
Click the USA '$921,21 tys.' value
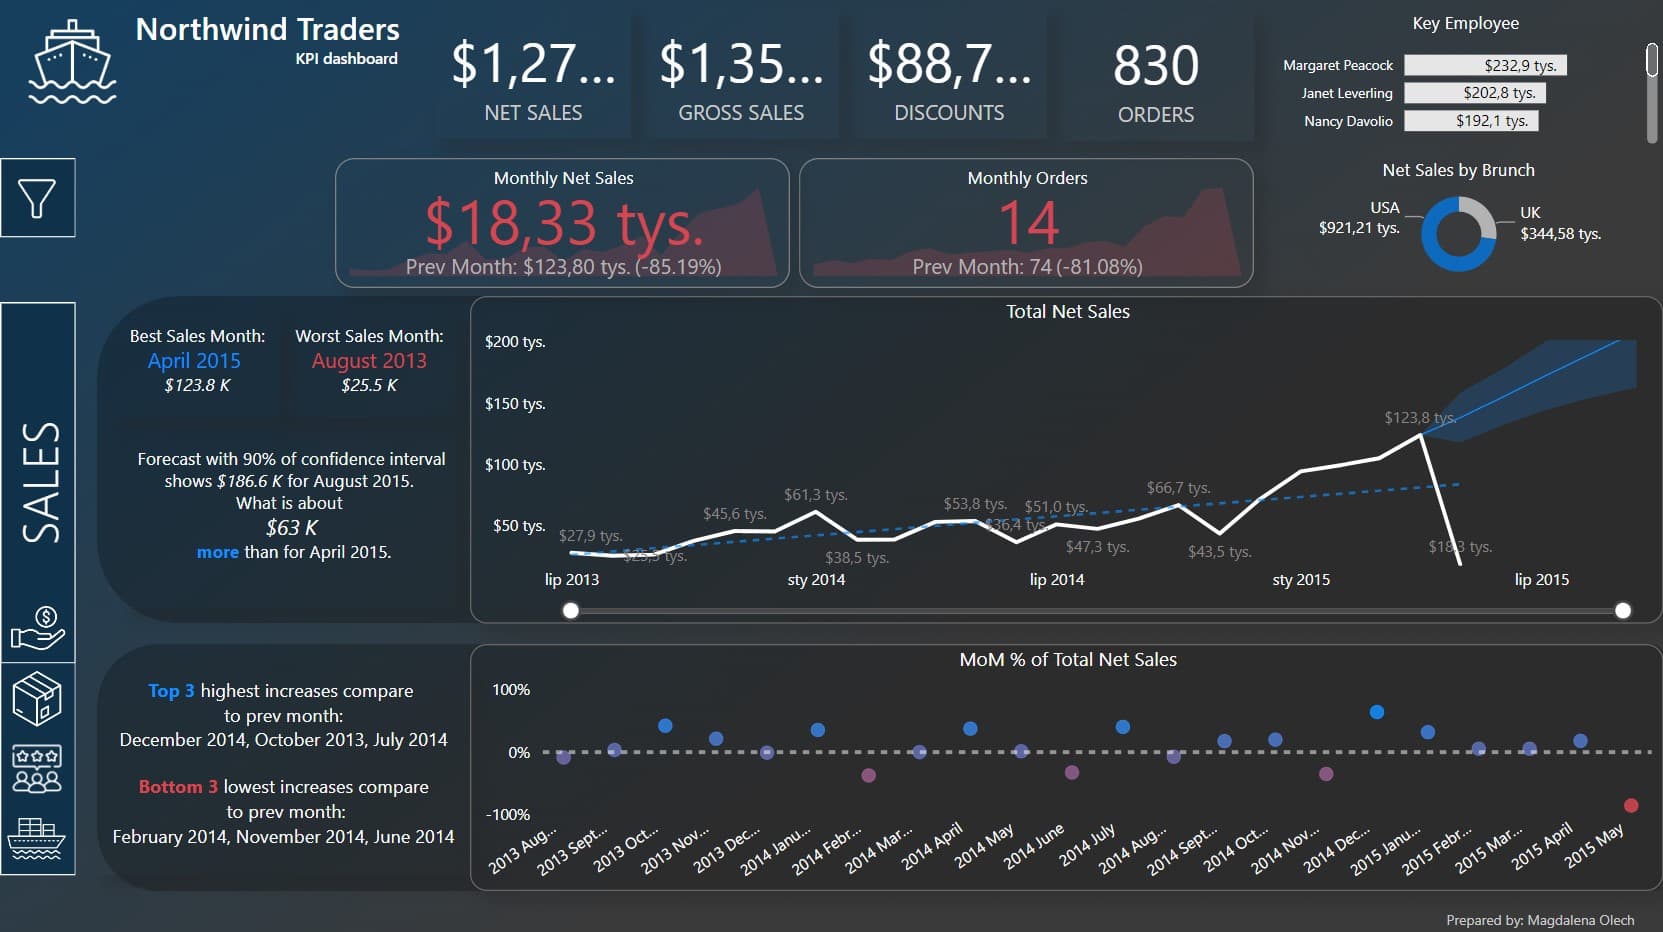pos(1359,228)
